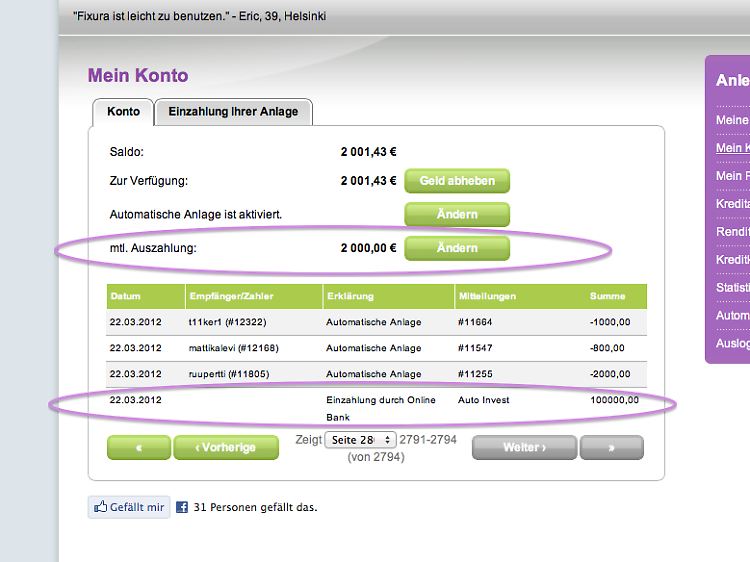
Task: Switch to the Konto tab
Action: click(123, 112)
